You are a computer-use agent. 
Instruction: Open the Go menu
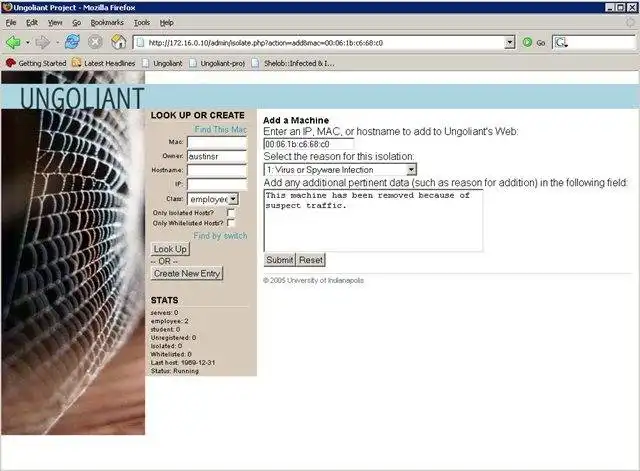[77, 23]
